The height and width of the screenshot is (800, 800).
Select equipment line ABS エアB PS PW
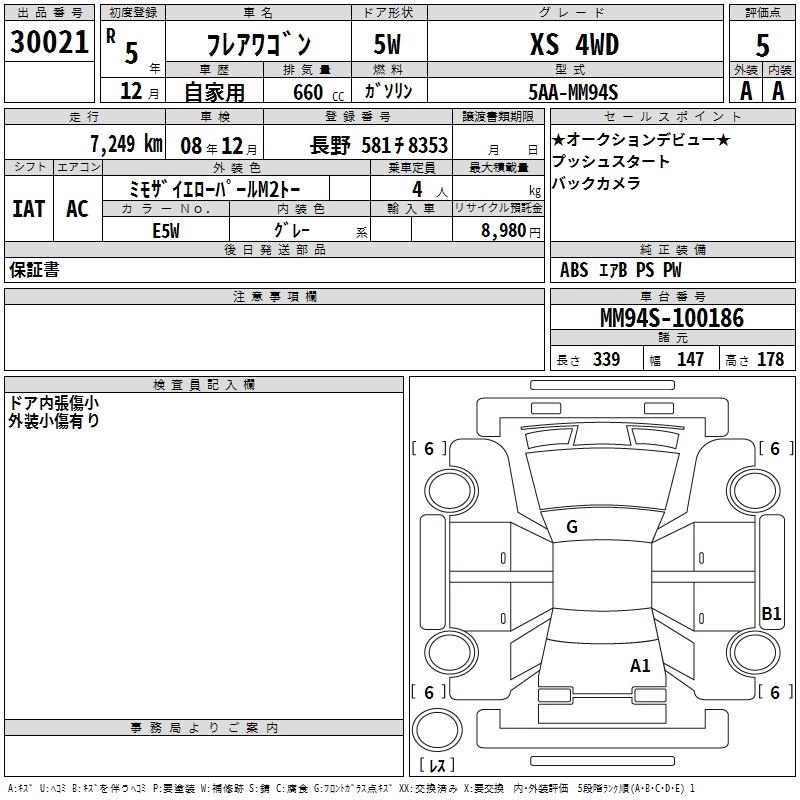click(x=620, y=270)
